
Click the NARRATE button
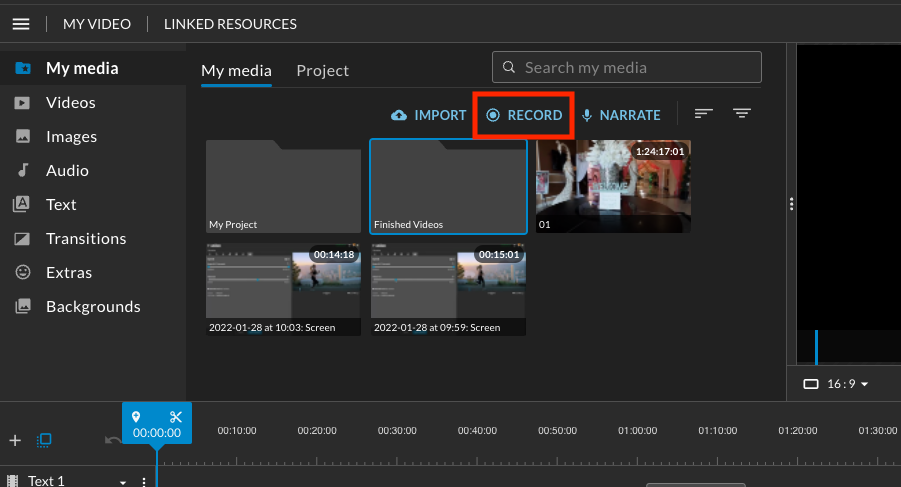[621, 115]
